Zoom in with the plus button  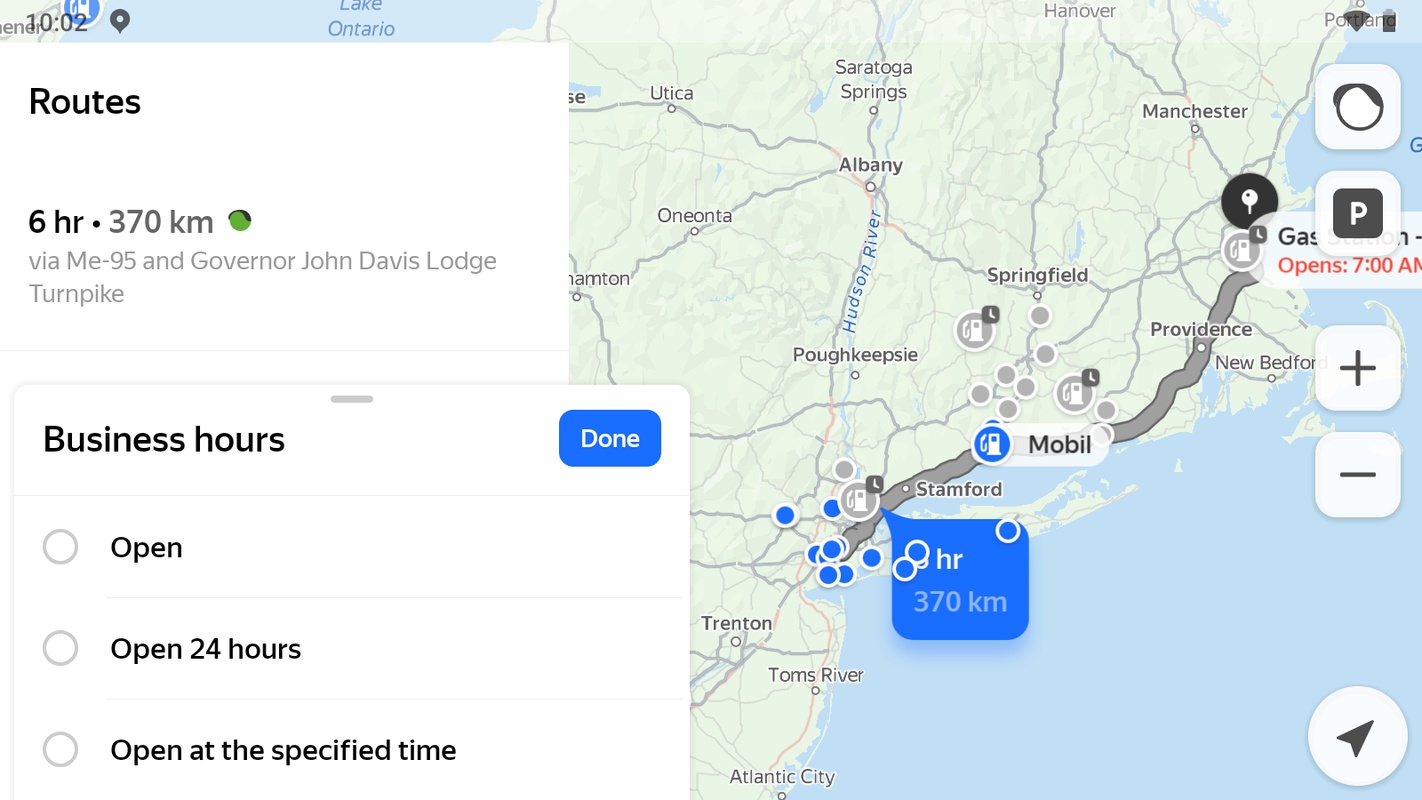click(x=1357, y=368)
